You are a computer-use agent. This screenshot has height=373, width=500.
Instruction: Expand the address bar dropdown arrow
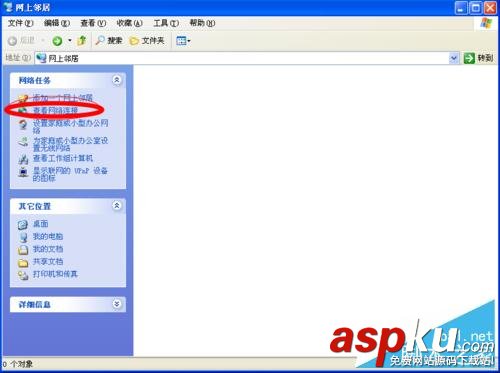pos(453,58)
